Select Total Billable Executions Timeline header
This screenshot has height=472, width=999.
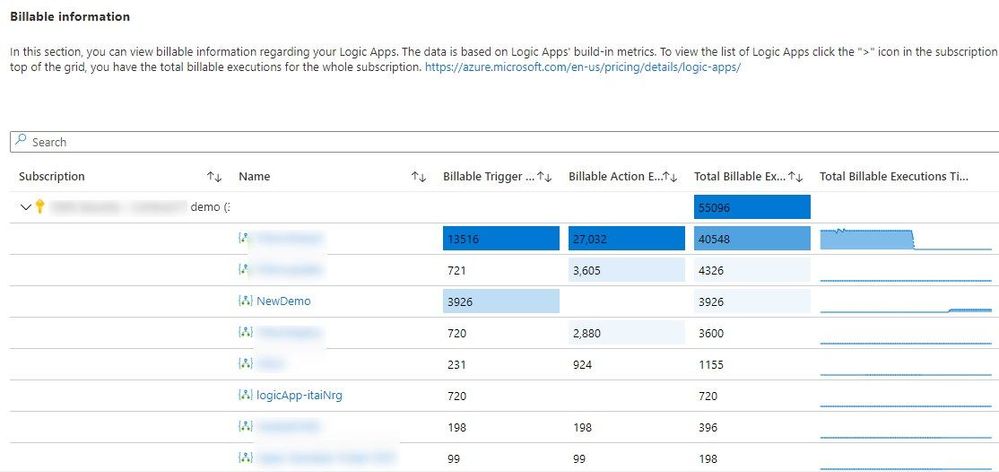pos(894,176)
